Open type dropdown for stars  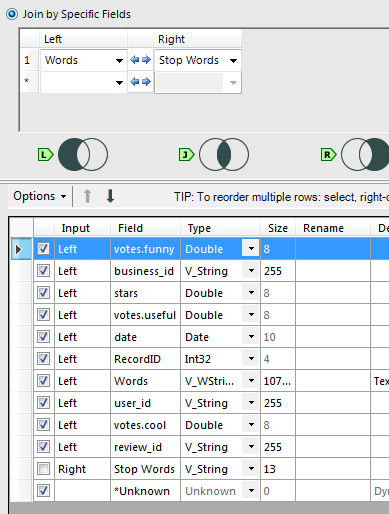[x=251, y=293]
